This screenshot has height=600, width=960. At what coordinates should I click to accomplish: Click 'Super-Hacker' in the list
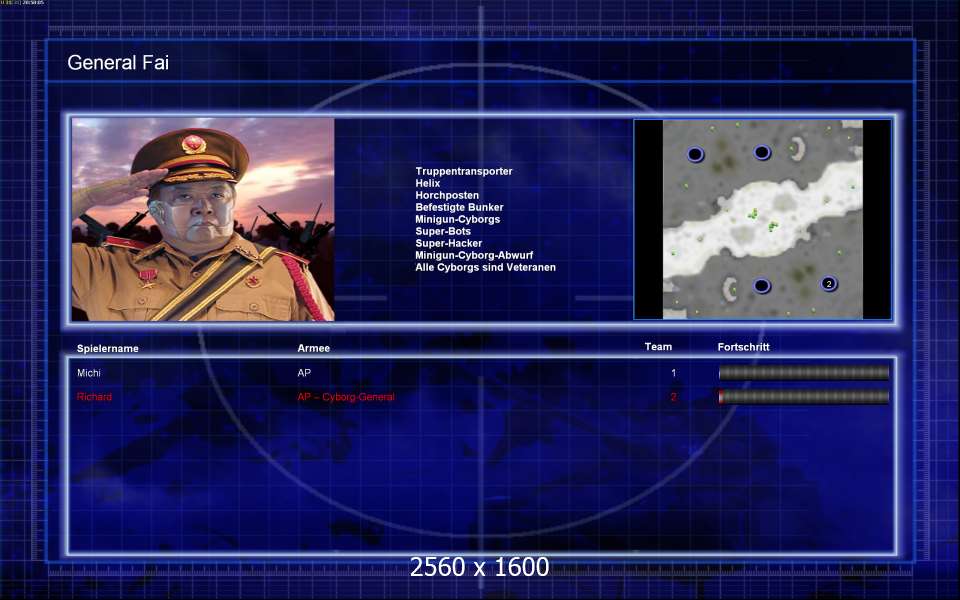point(448,243)
